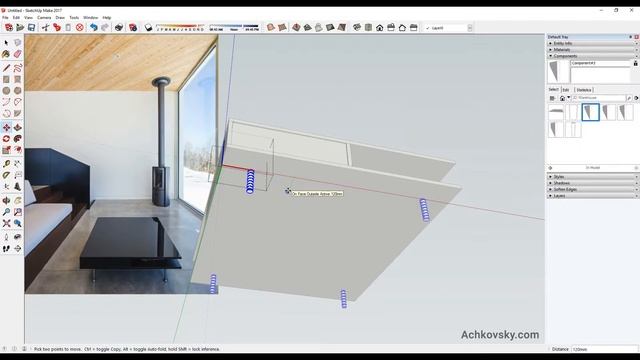Click the Zoom Extents tool
Image resolution: width=640 pixels, height=360 pixels.
[6, 223]
